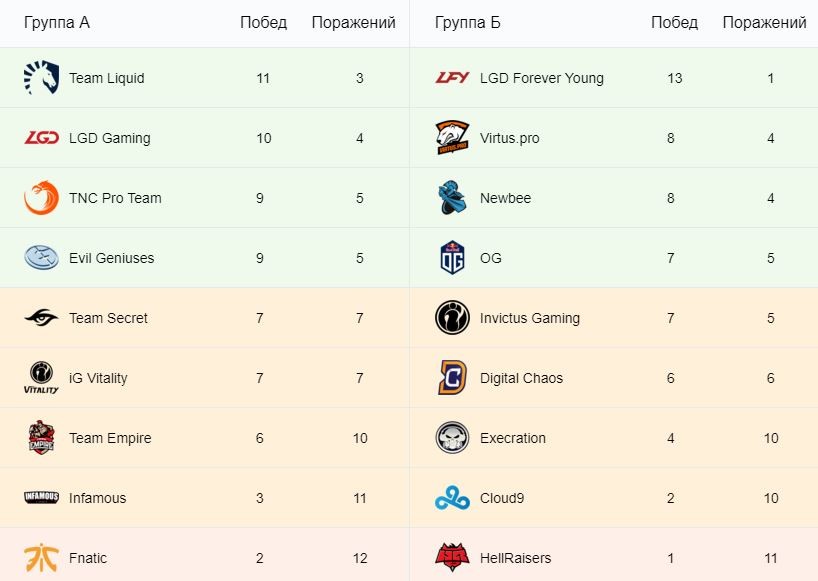Click the Team Secret eye logo
This screenshot has height=581, width=818.
41,318
